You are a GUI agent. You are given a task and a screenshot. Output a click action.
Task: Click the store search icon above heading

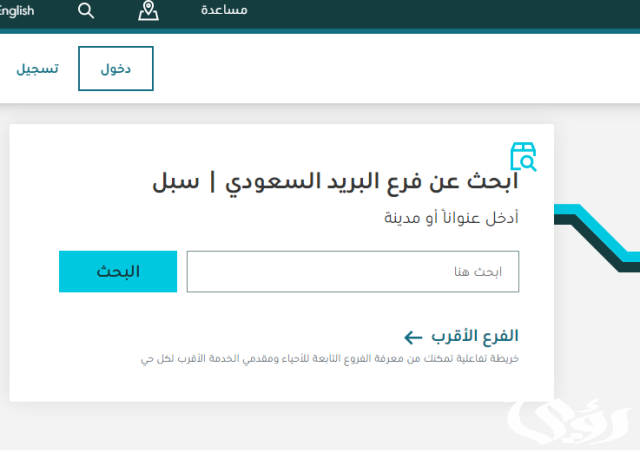(523, 156)
